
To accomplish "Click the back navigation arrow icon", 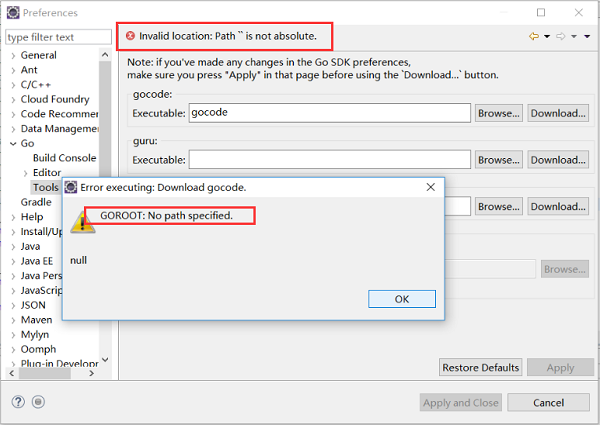I will (x=534, y=36).
